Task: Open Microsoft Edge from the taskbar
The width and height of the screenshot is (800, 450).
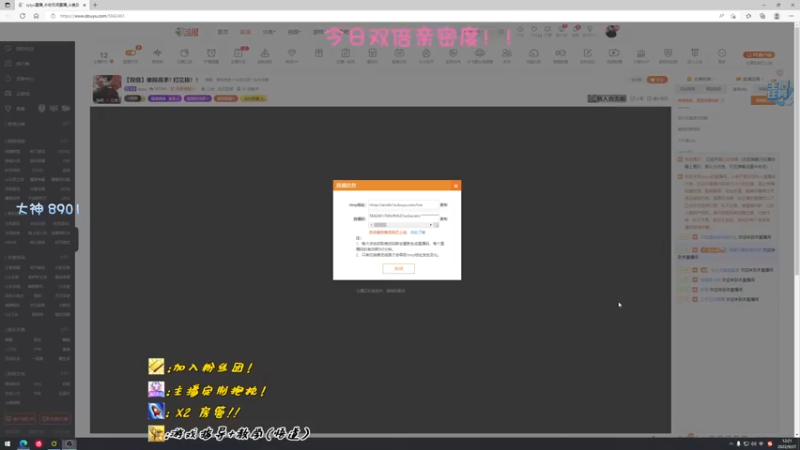Action: point(23,444)
